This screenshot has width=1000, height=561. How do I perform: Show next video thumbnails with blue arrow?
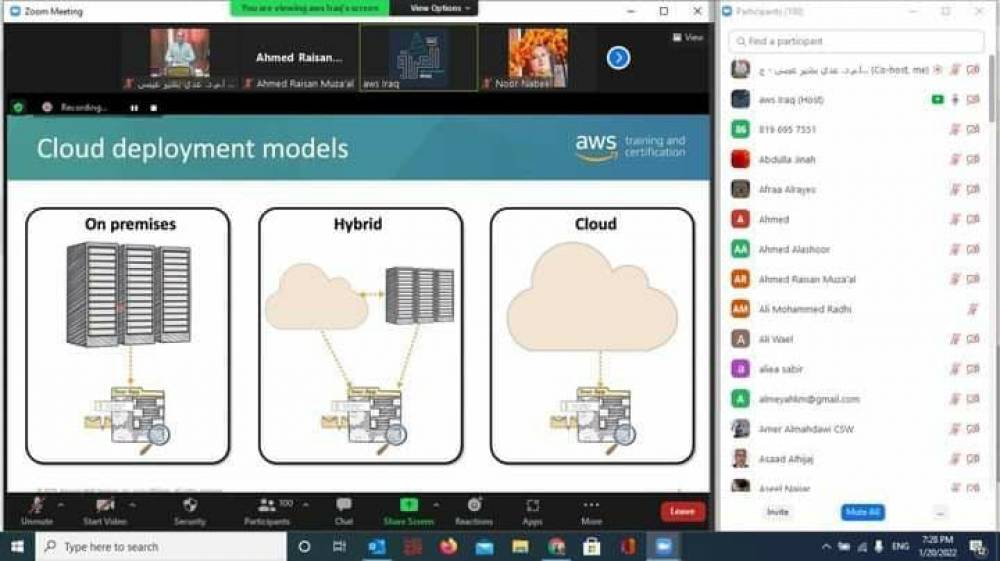[x=618, y=58]
